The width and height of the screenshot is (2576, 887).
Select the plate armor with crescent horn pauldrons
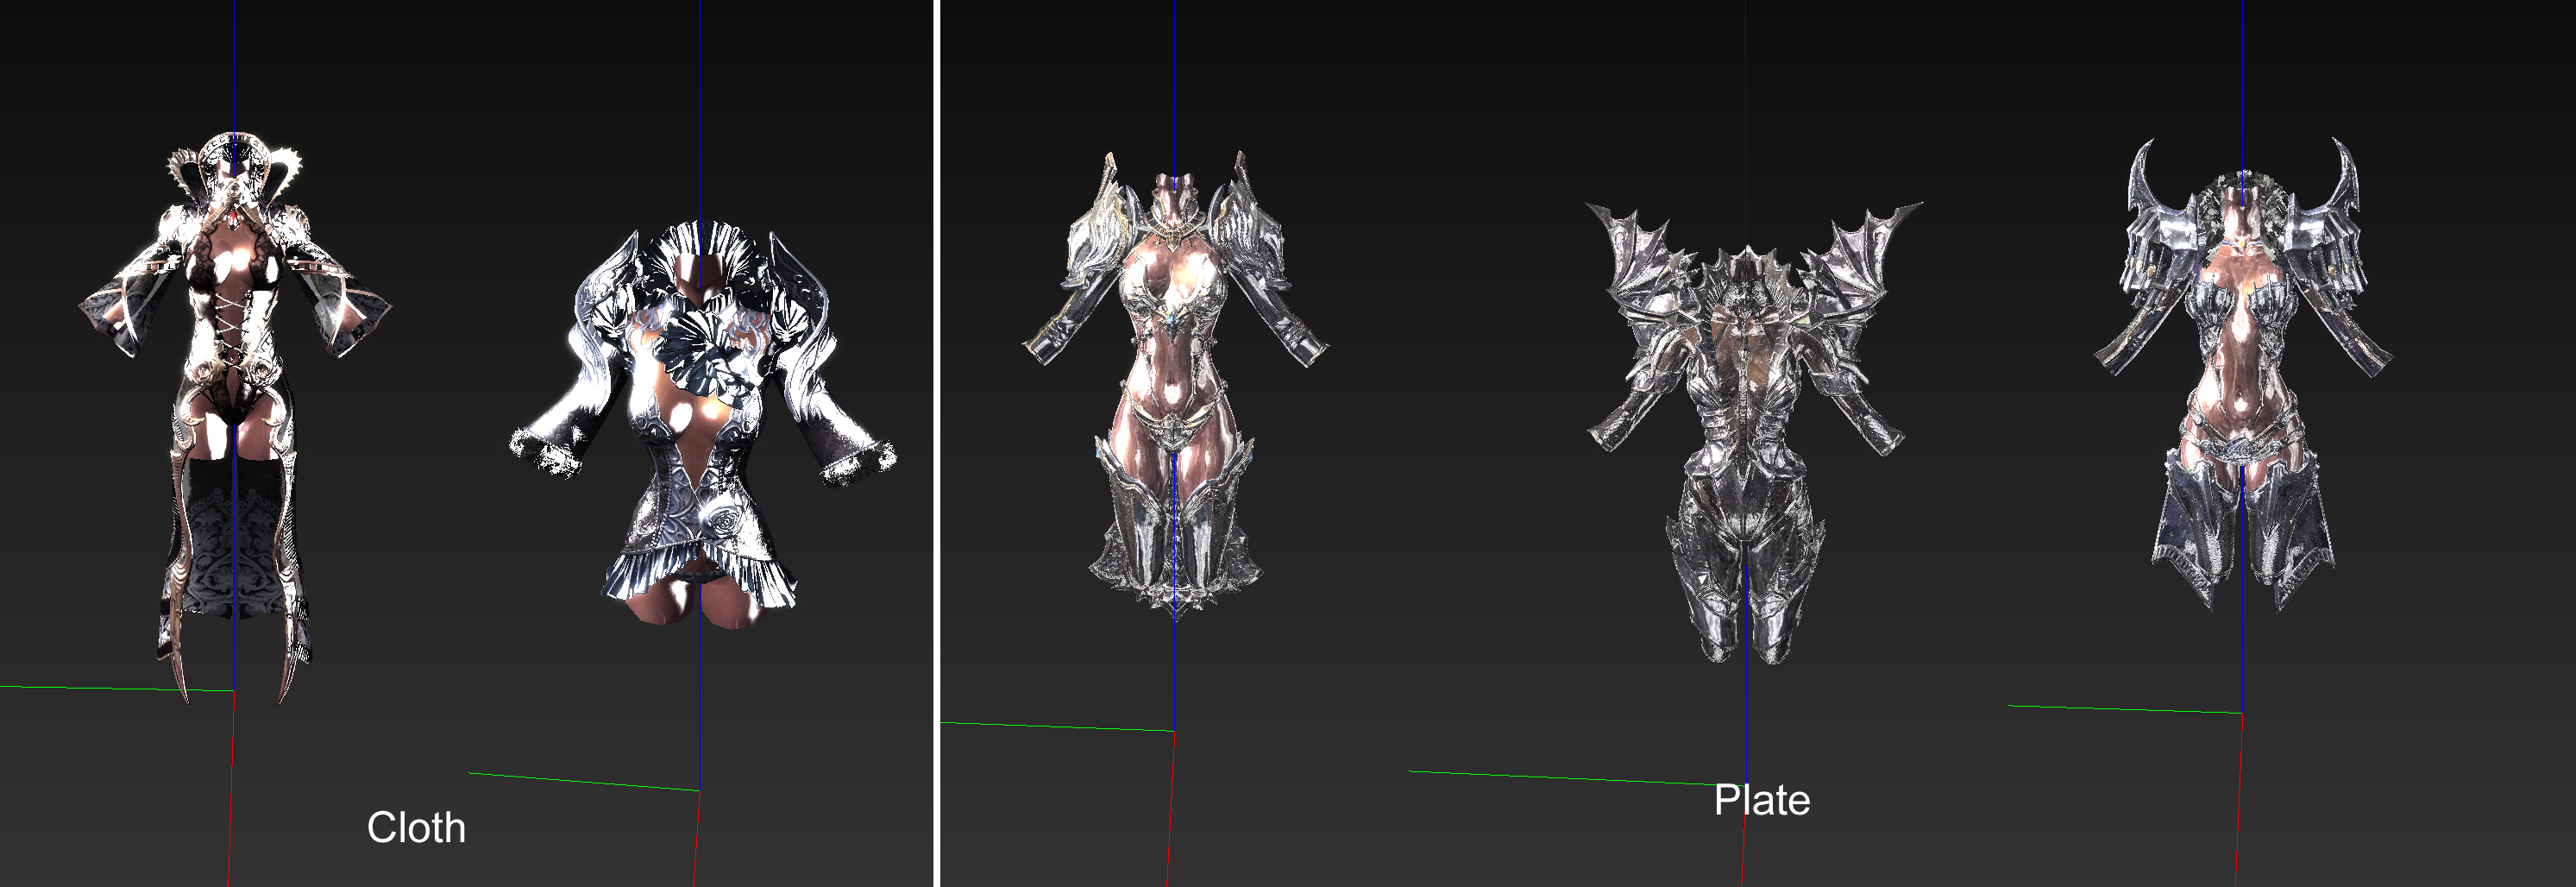click(x=2242, y=375)
